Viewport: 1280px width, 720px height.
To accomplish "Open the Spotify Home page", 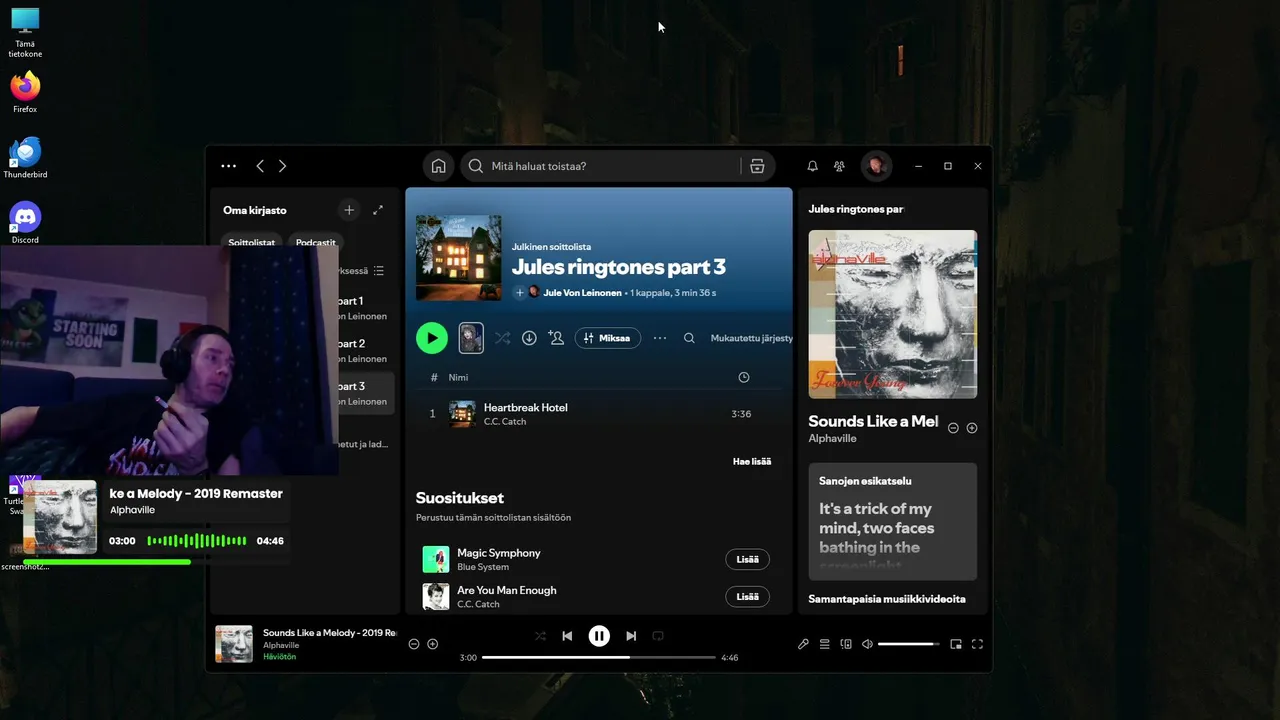I will (x=437, y=166).
